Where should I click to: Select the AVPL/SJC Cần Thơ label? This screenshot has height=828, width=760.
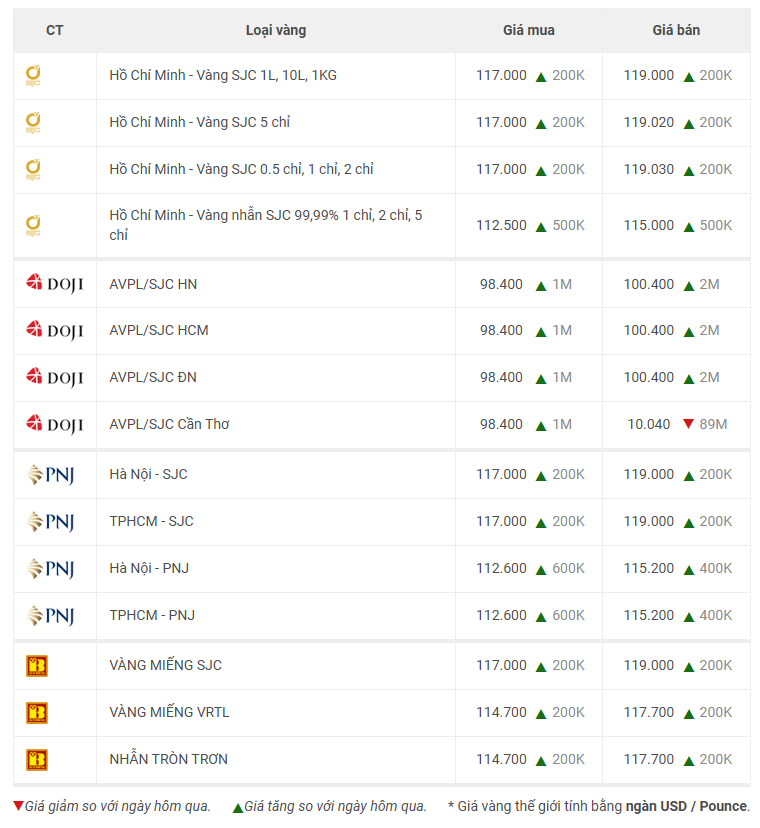tap(170, 425)
